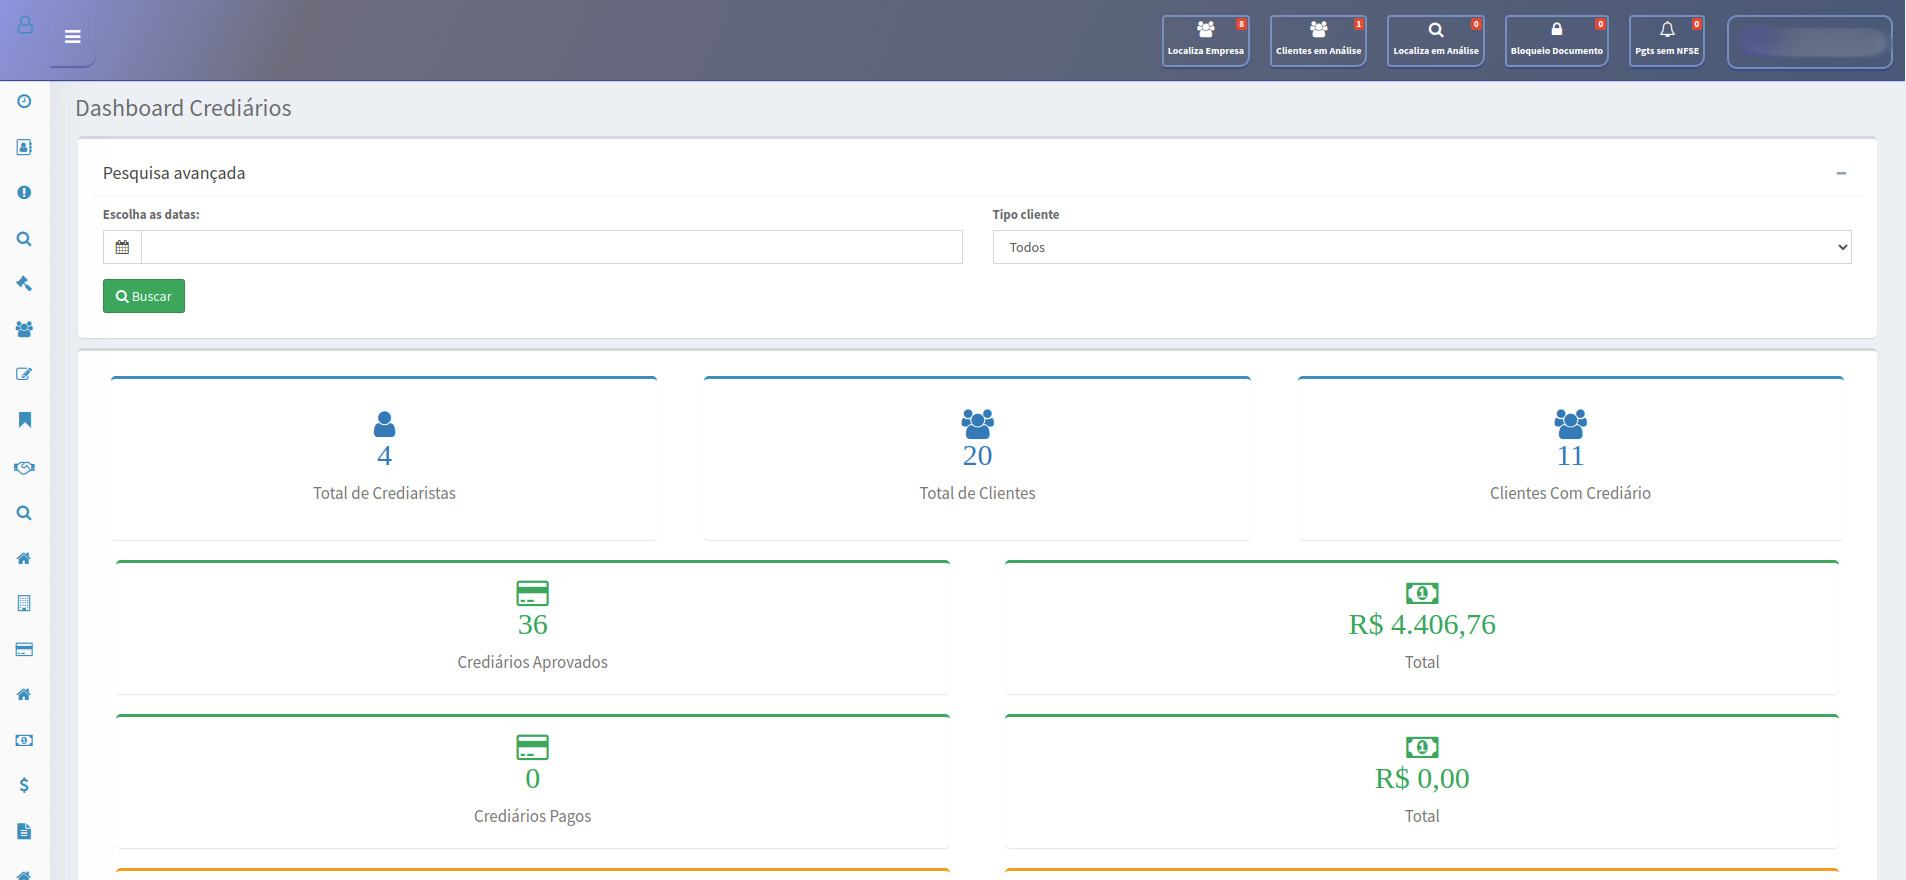Image resolution: width=1906 pixels, height=880 pixels.
Task: Click home icon below credit card sidebar icon
Action: point(24,694)
